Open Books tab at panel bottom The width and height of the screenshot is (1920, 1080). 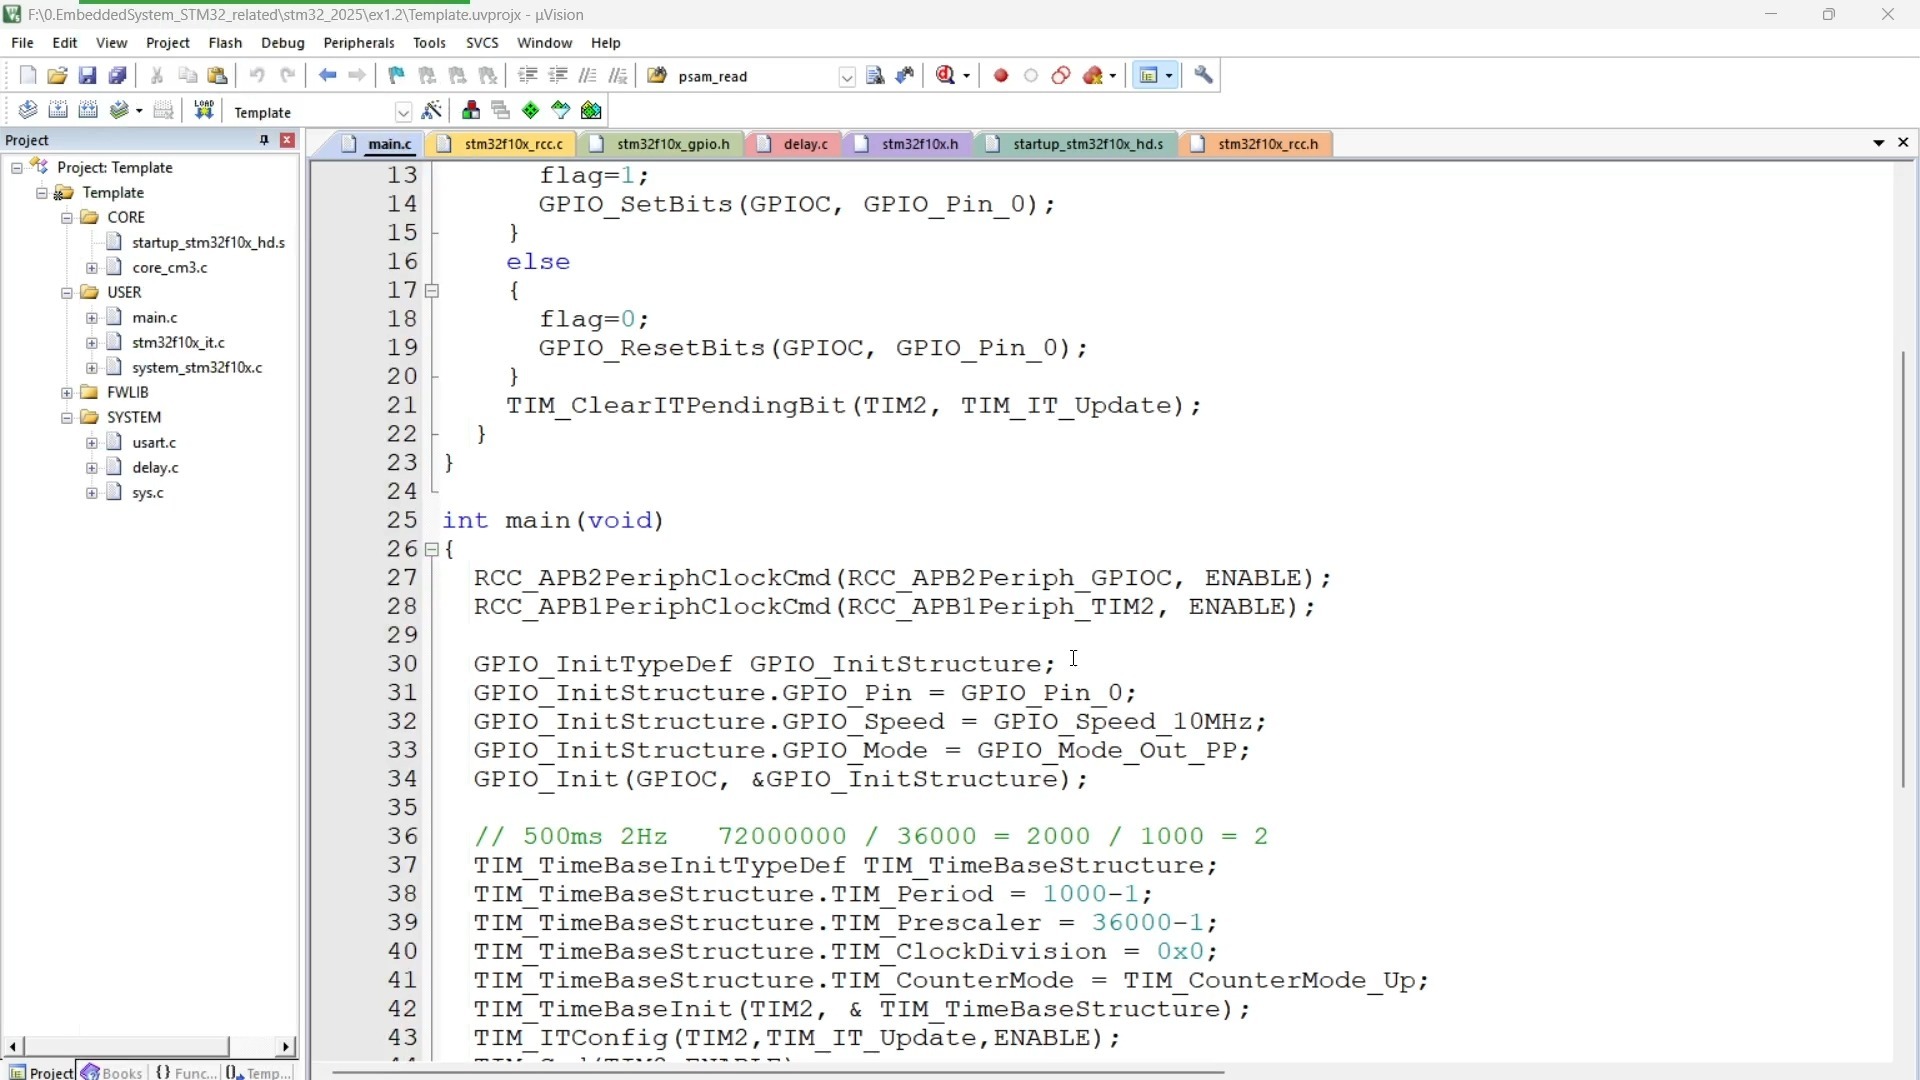coord(112,1072)
